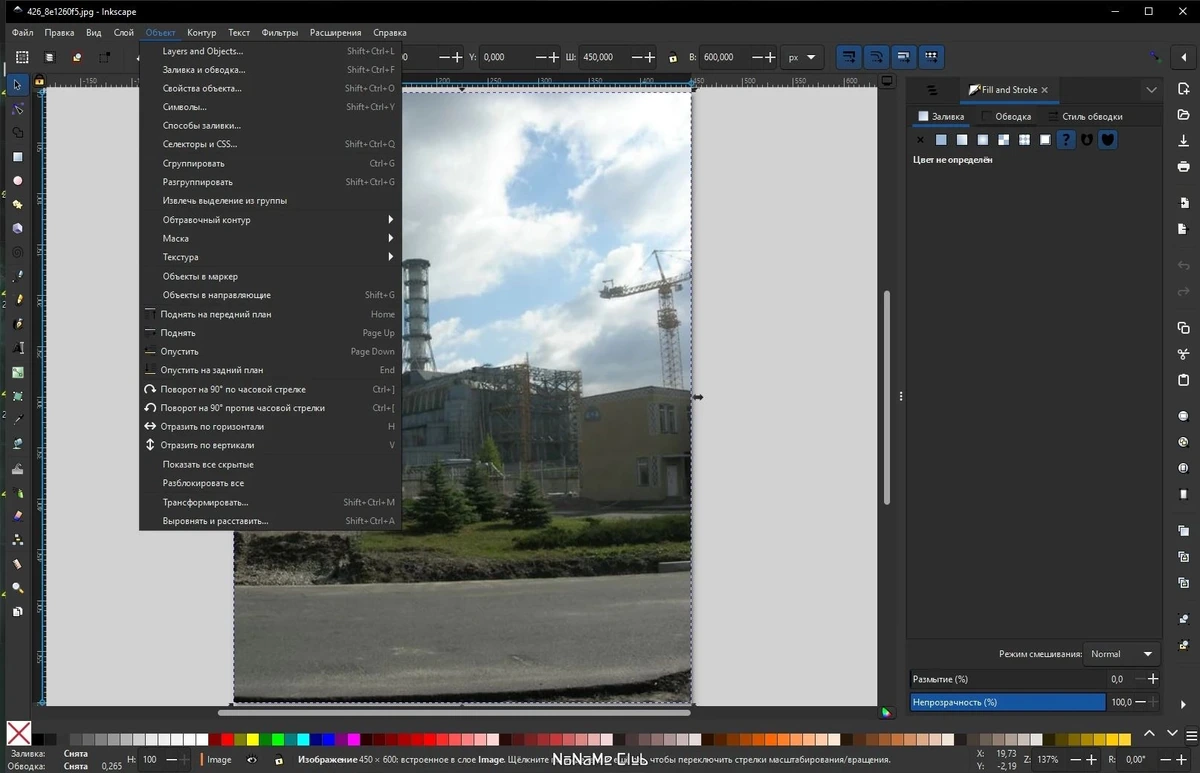Select the Spiral tool

click(x=18, y=253)
